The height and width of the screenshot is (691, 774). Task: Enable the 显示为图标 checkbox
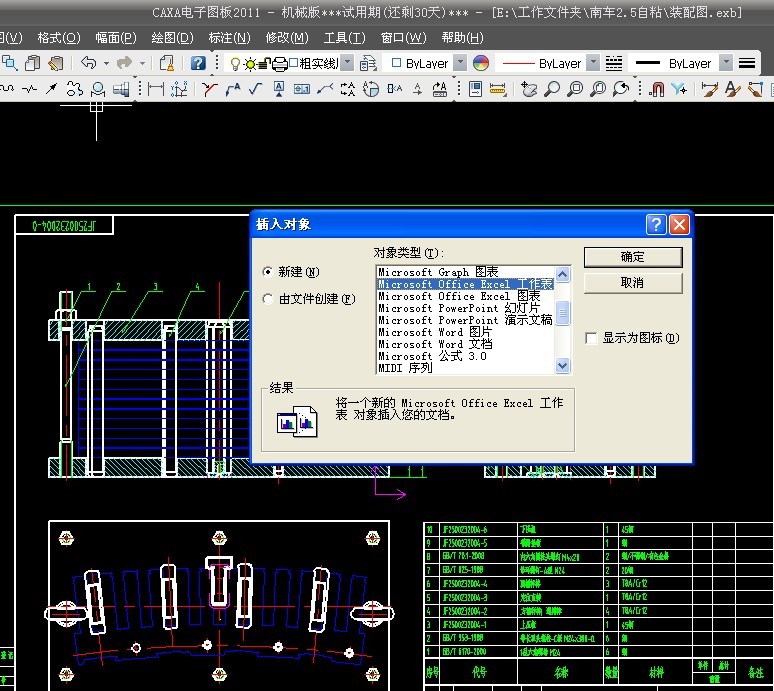pos(592,339)
